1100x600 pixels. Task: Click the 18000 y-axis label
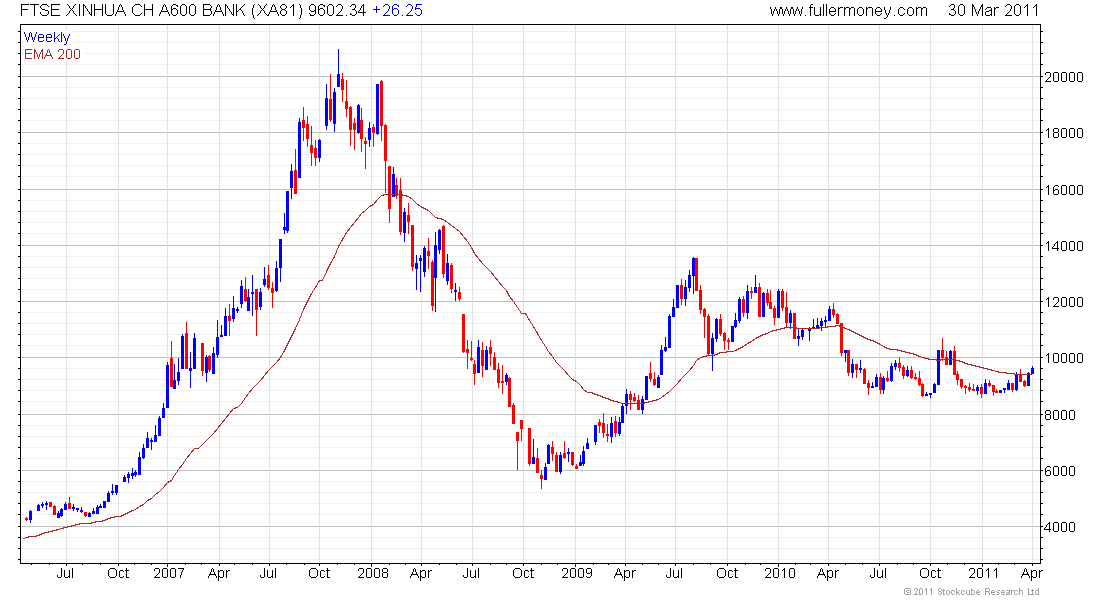[x=1064, y=133]
